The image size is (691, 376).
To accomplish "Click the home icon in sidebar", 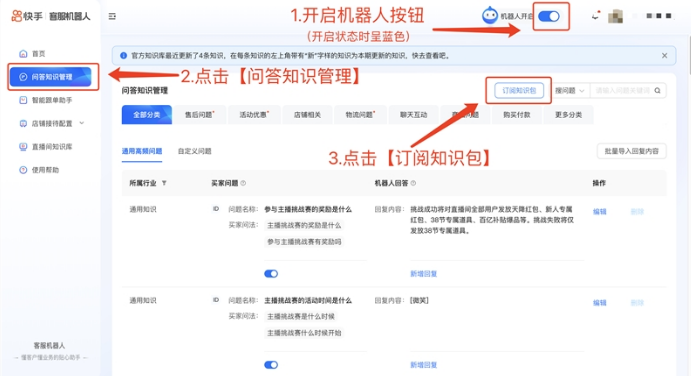I will click(x=23, y=54).
